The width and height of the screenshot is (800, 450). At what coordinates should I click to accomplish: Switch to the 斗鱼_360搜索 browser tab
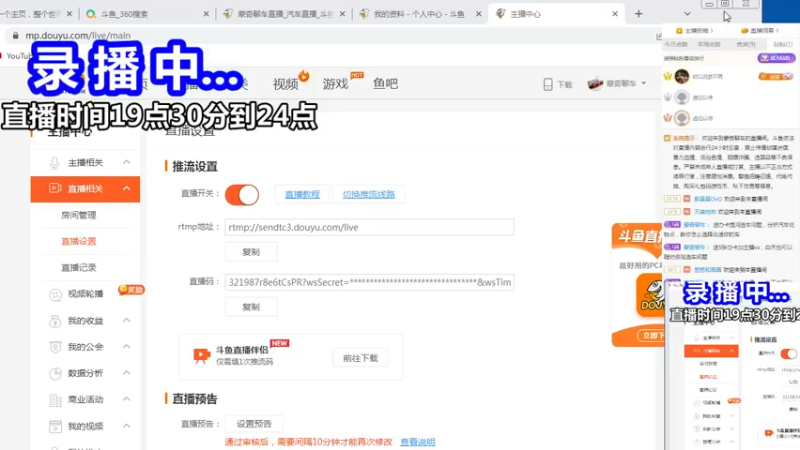[x=147, y=14]
